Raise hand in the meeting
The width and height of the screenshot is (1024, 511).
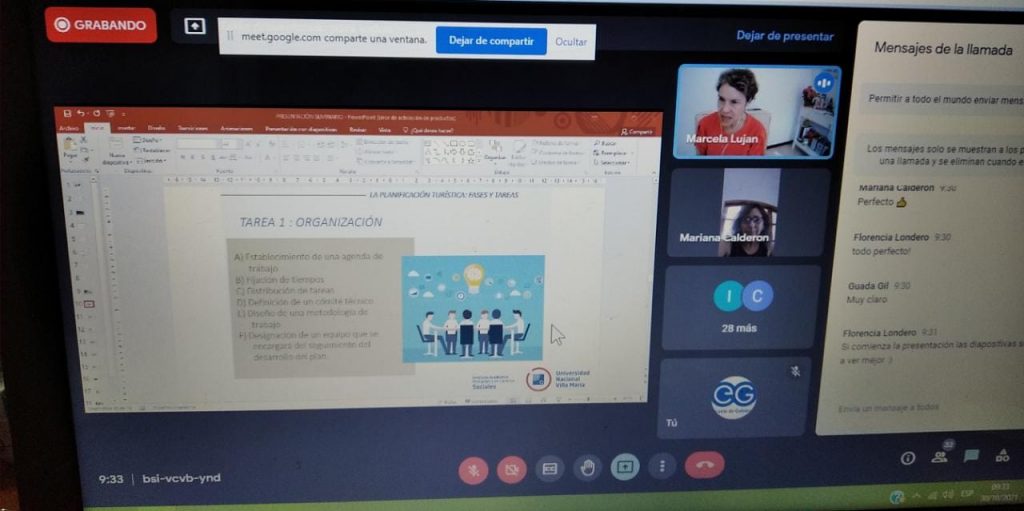click(x=587, y=467)
